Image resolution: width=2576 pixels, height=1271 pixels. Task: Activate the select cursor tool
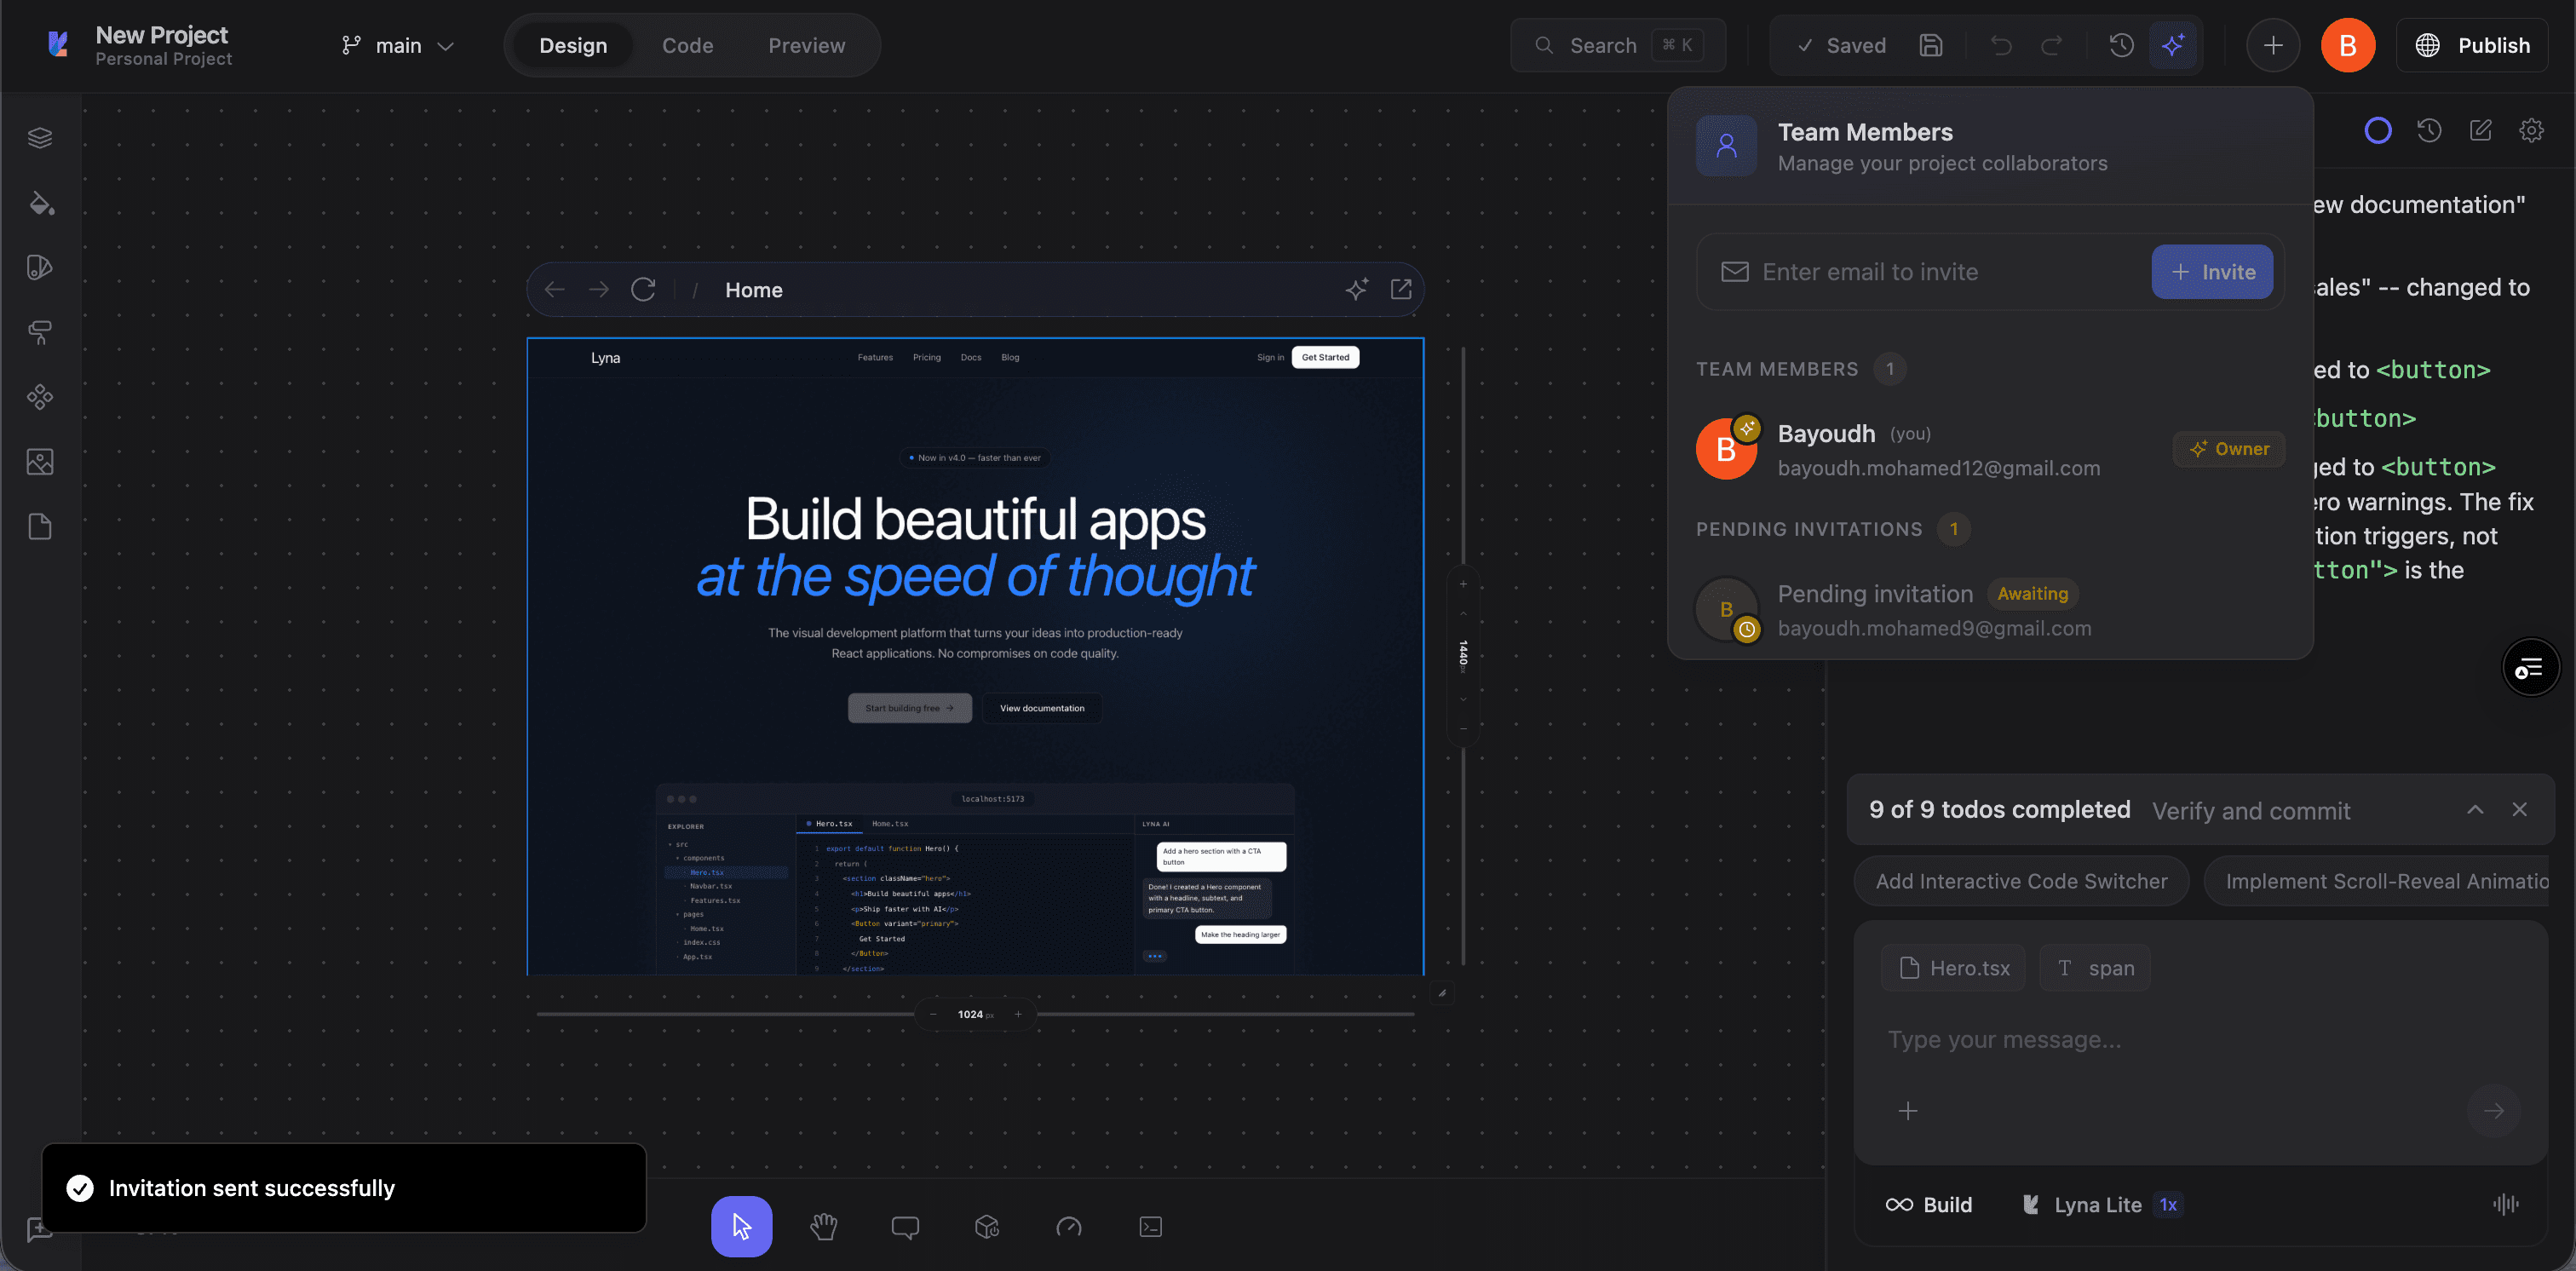point(741,1226)
